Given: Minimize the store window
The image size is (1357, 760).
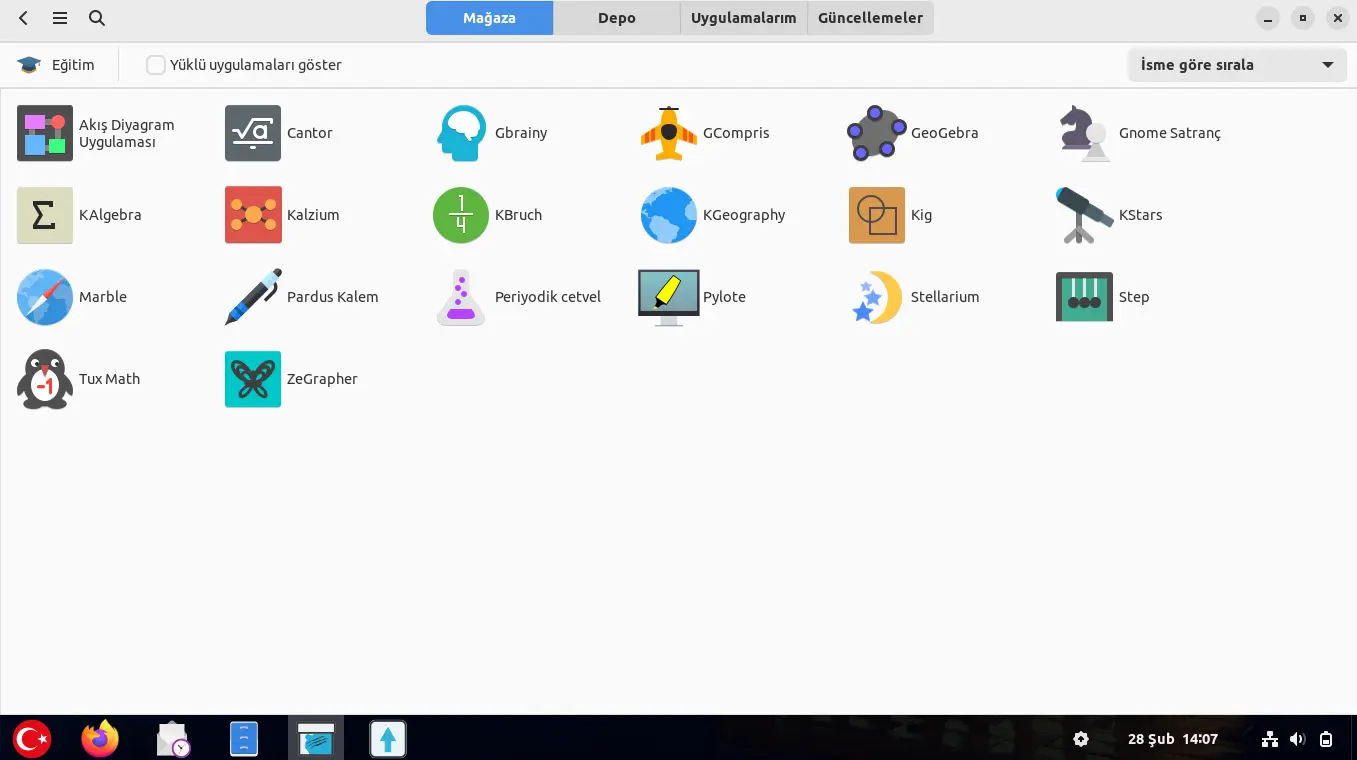Looking at the screenshot, I should tap(1268, 18).
